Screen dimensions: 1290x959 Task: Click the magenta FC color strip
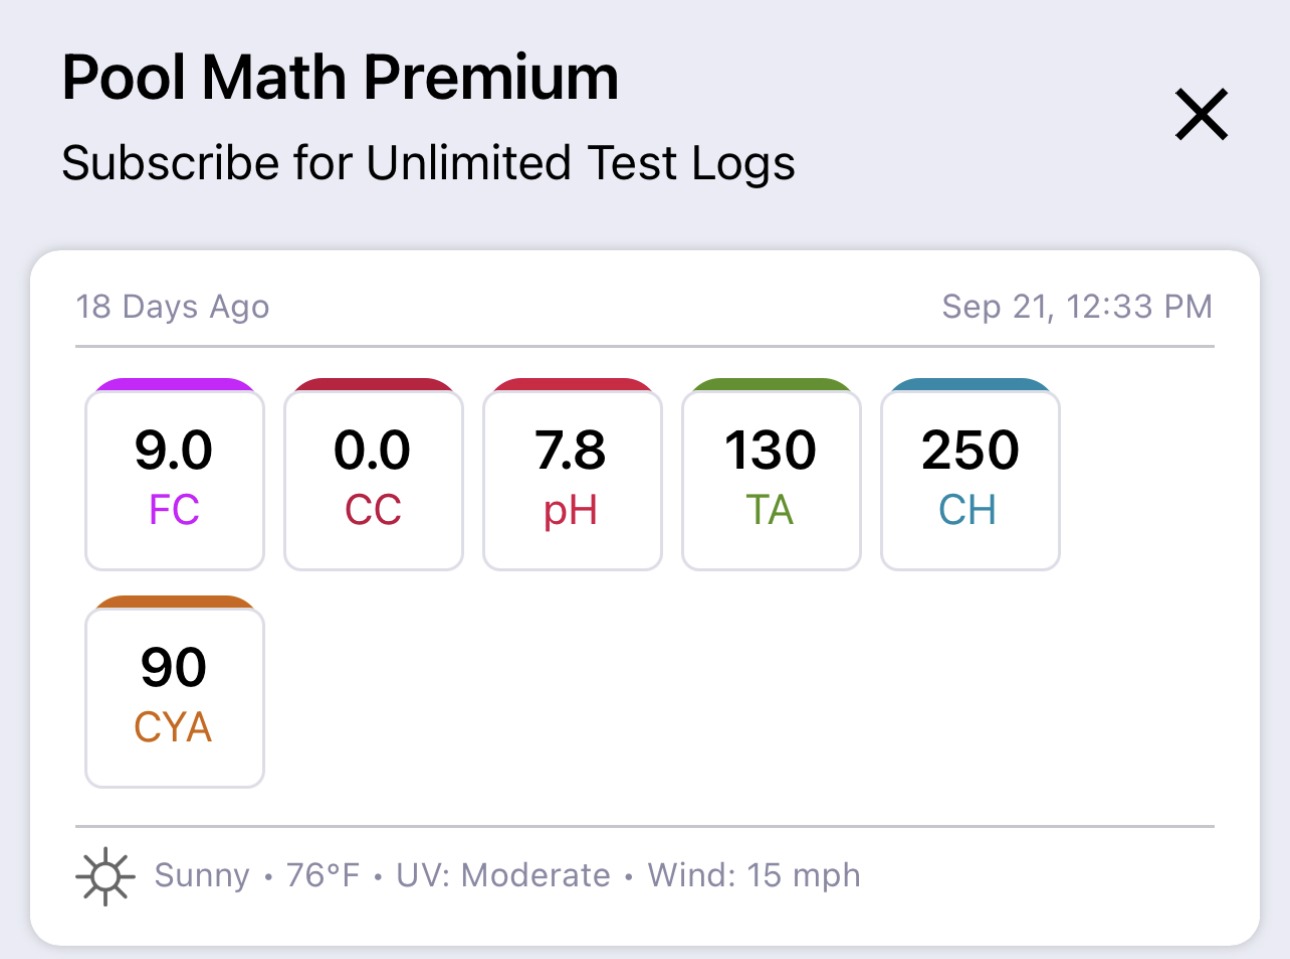[x=175, y=384]
